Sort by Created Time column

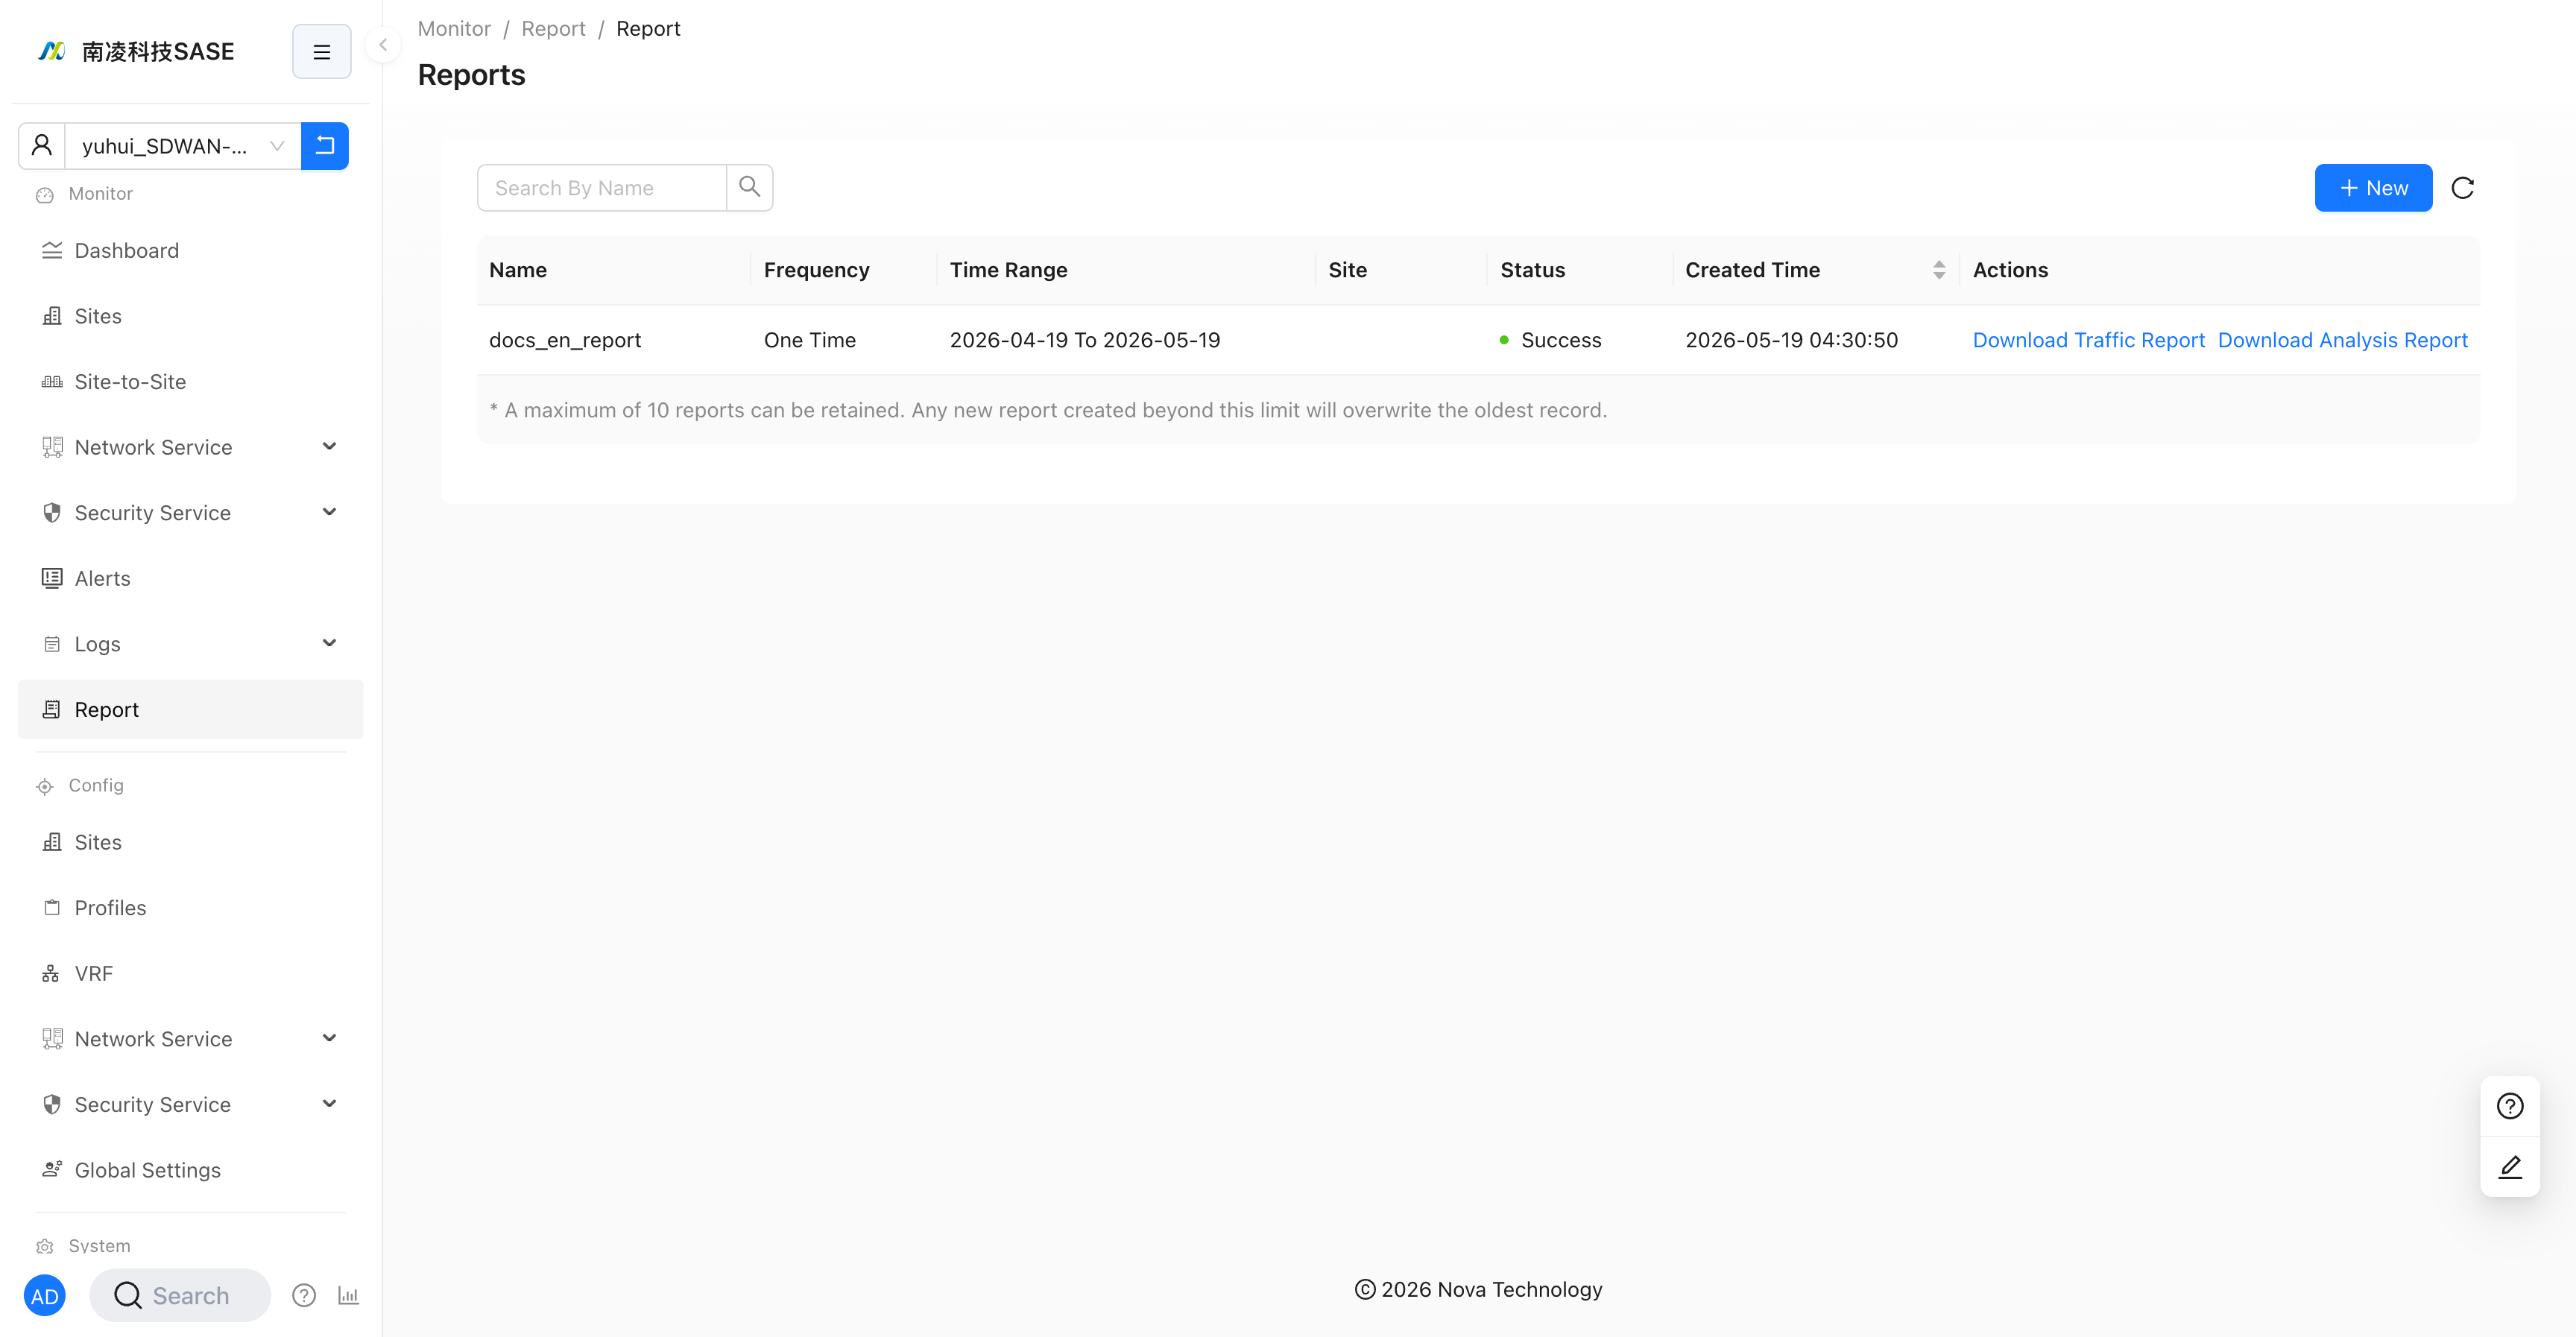(x=1939, y=270)
